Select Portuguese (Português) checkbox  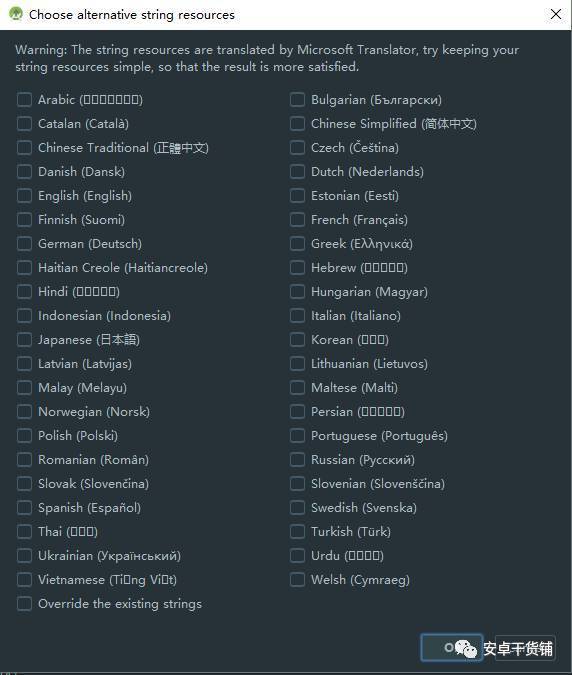[297, 436]
